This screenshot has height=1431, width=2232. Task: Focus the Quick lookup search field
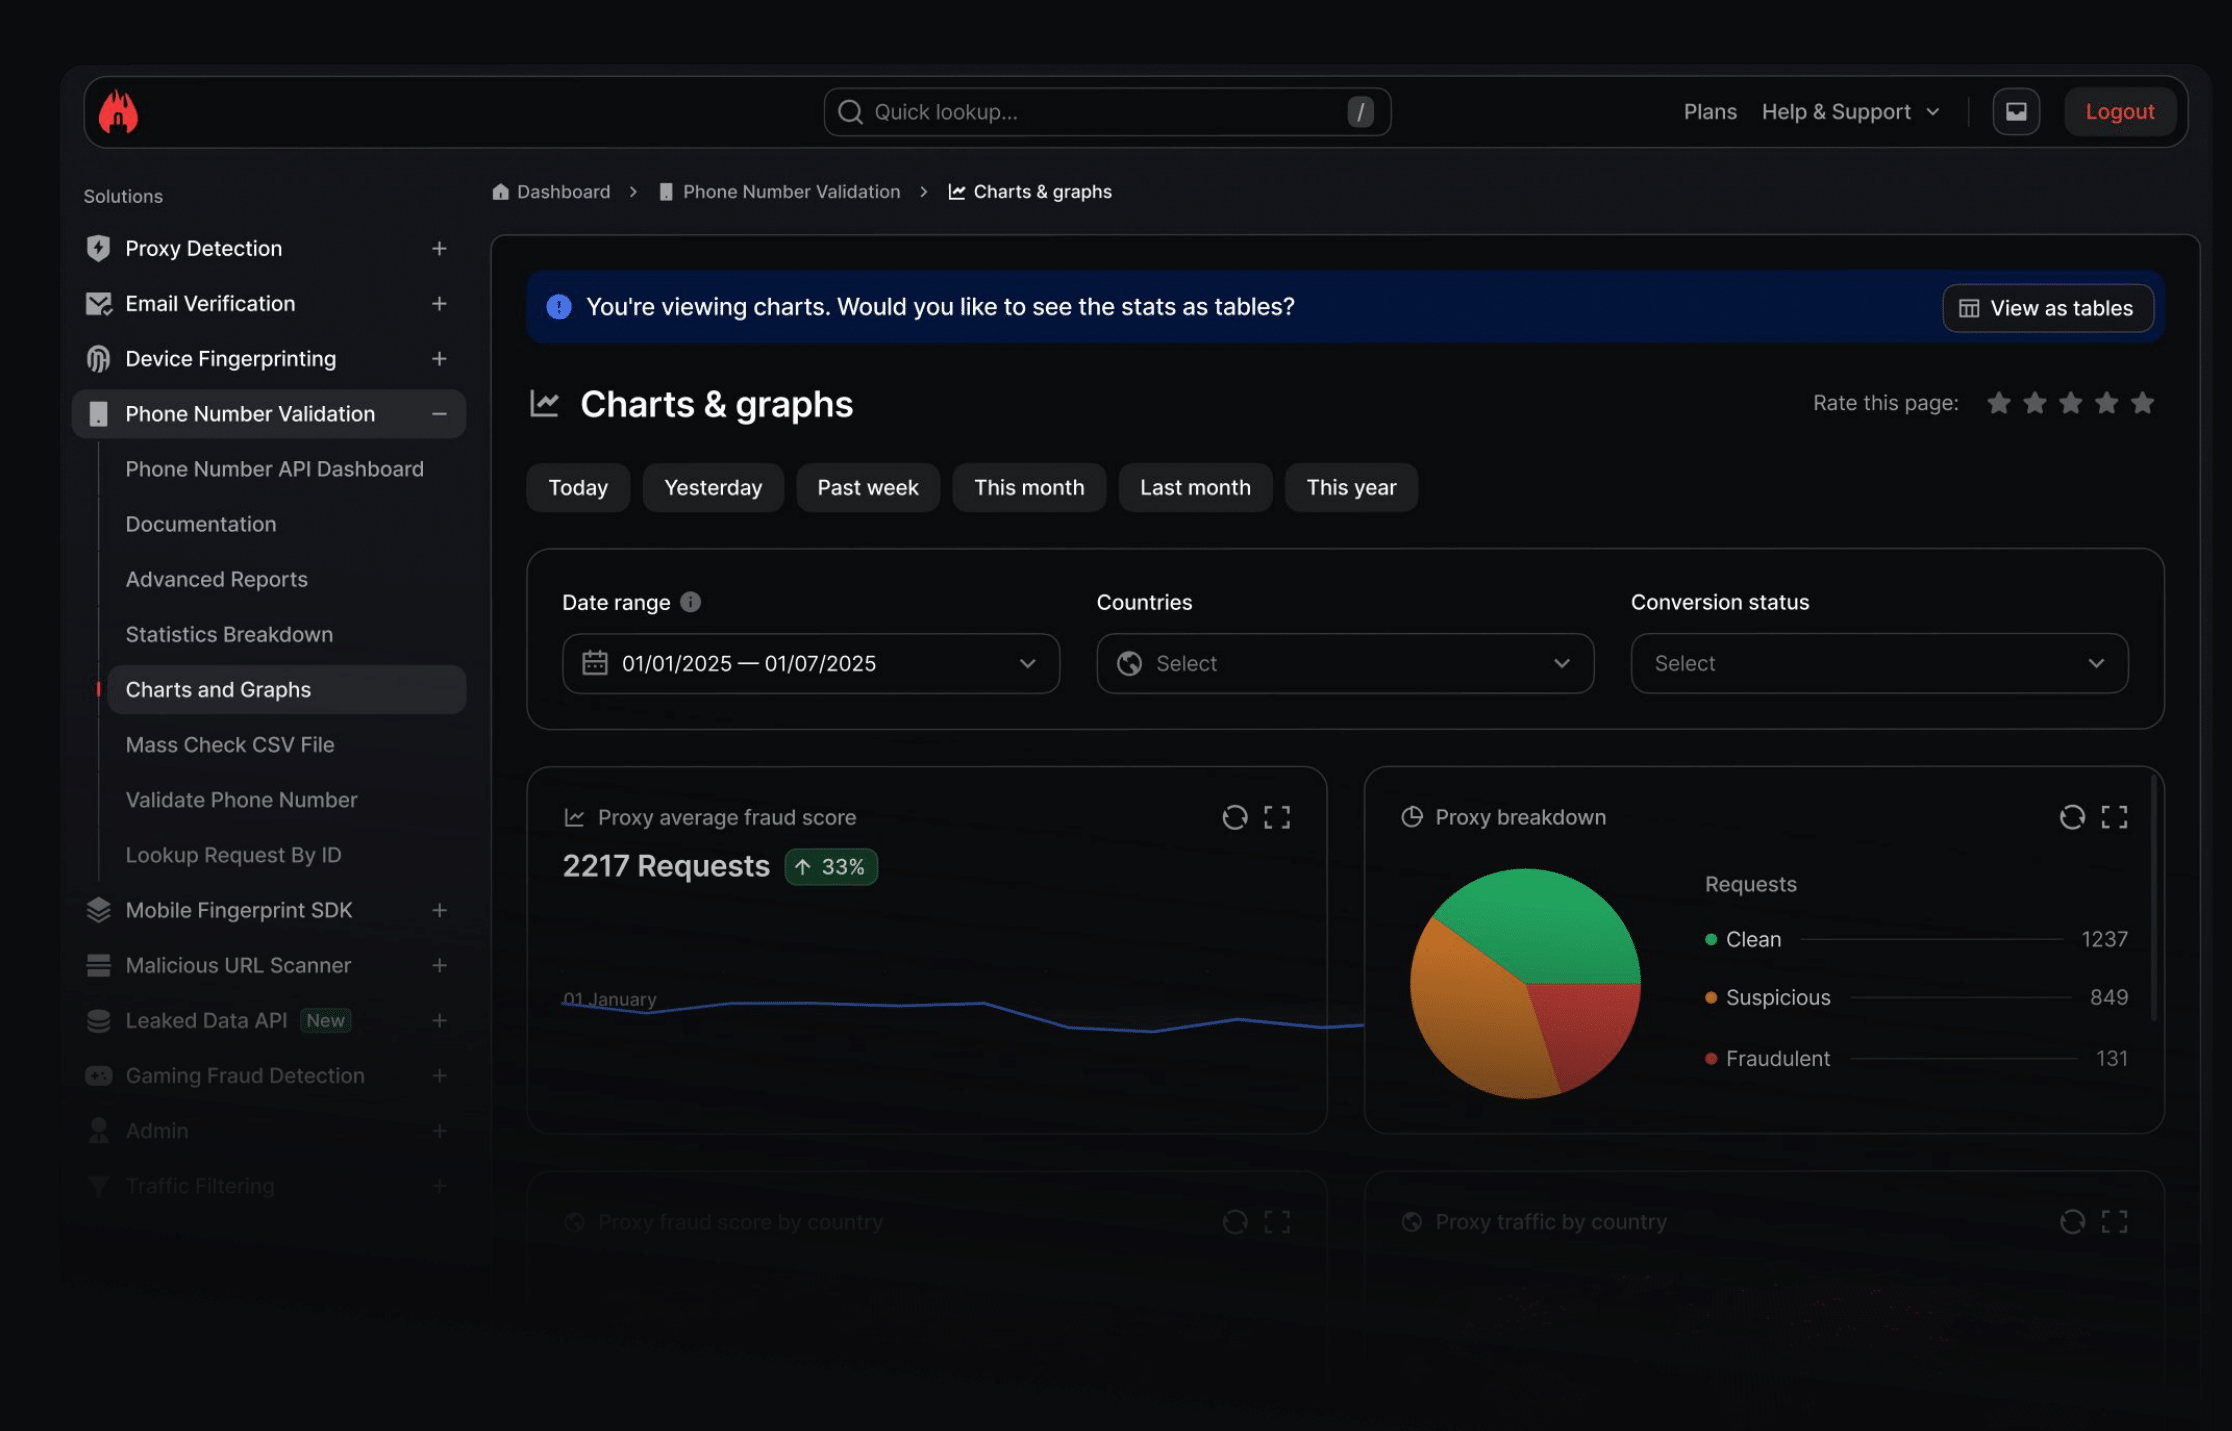pos(1107,112)
